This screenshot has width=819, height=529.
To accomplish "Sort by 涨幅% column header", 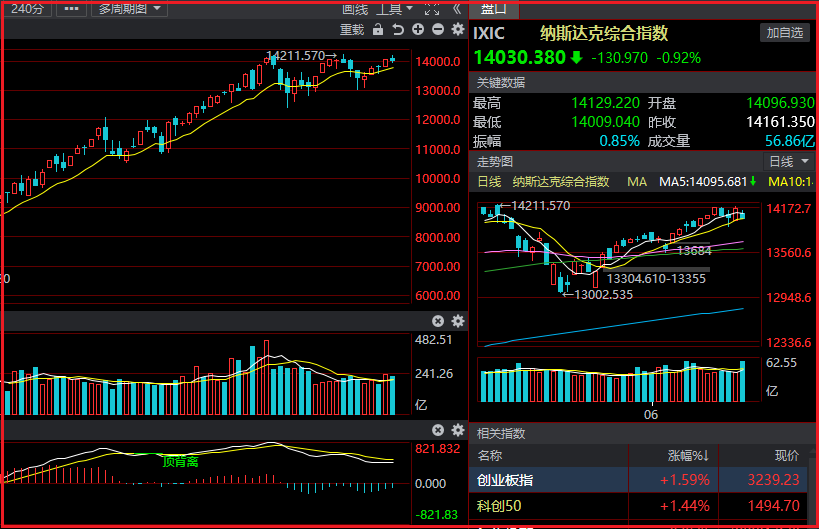I will click(x=688, y=456).
